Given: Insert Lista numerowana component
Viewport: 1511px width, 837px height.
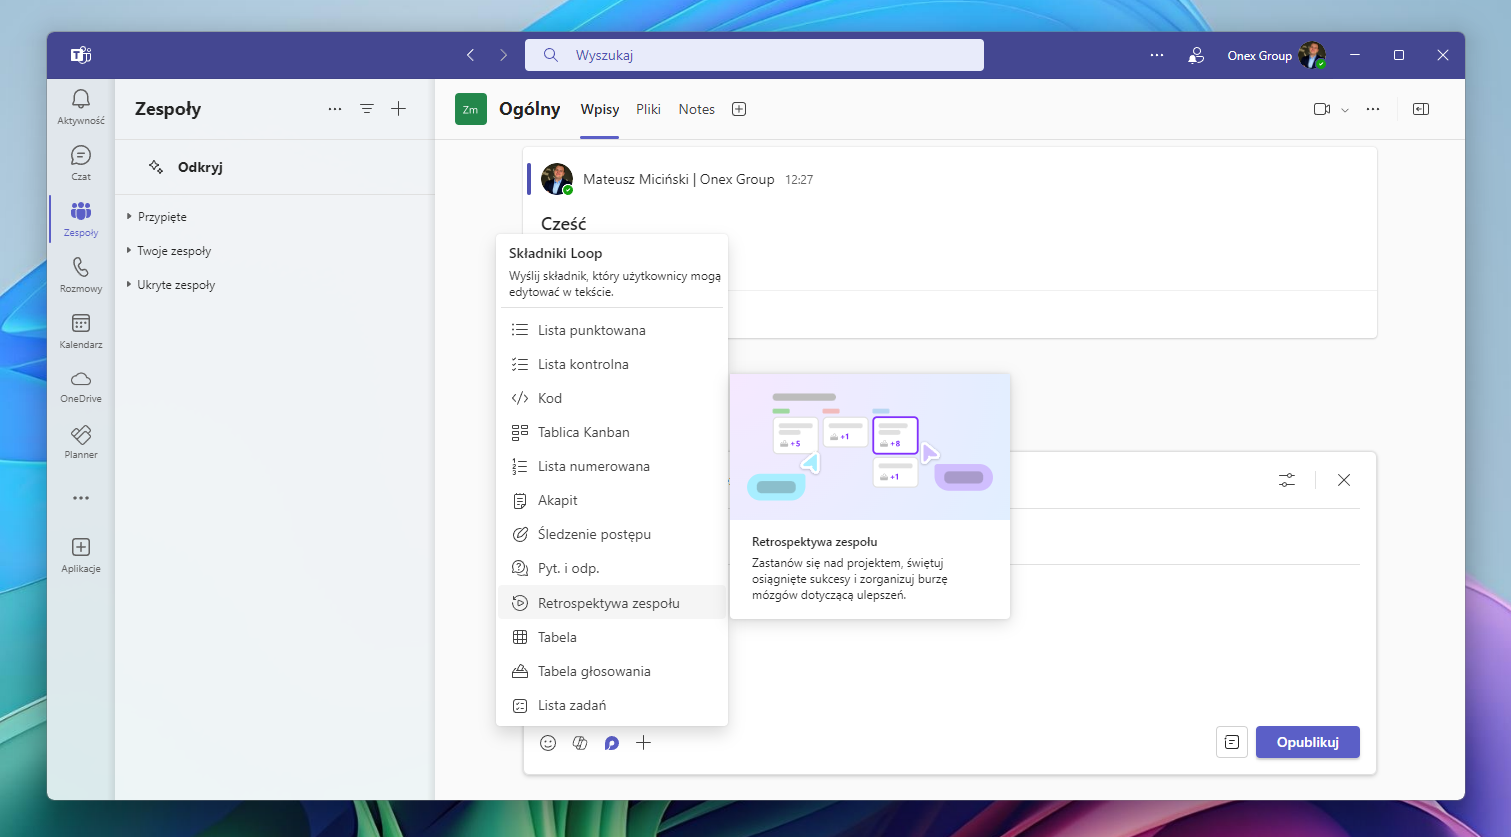Looking at the screenshot, I should 611,466.
